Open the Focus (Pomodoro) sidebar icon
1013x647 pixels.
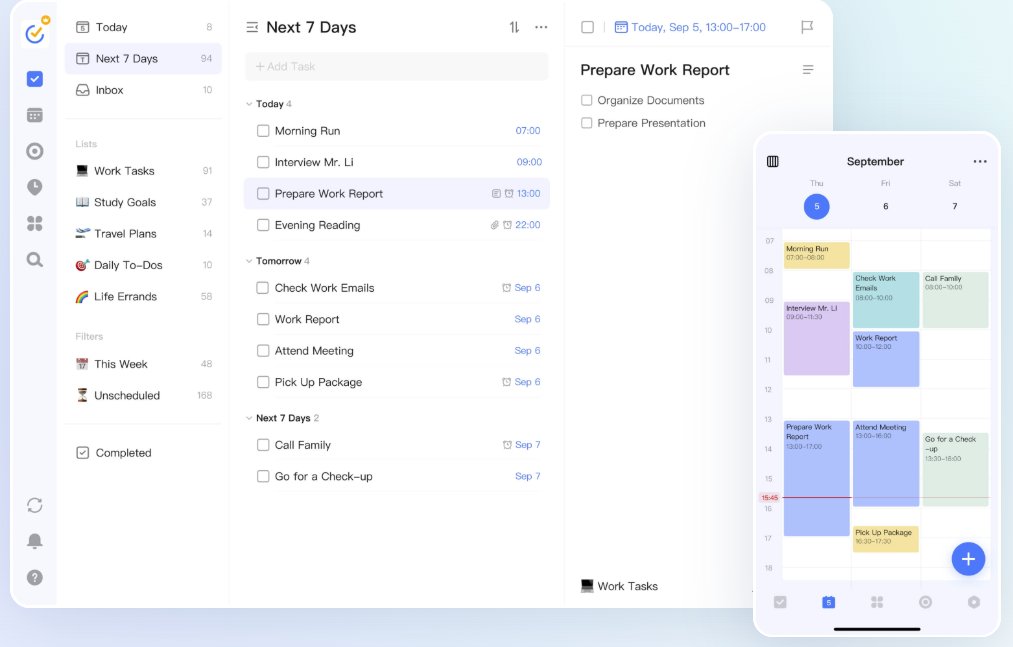click(x=35, y=151)
